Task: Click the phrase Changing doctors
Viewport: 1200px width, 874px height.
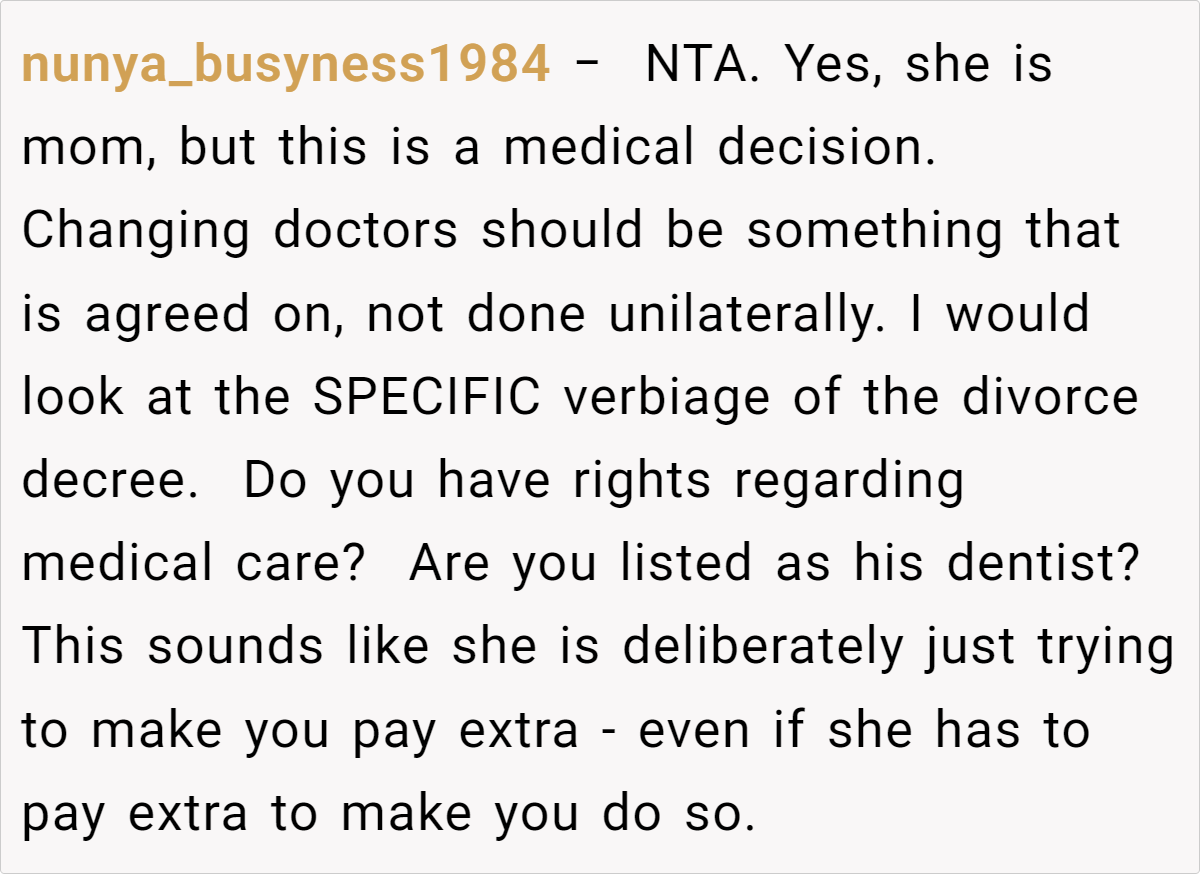Action: point(240,231)
